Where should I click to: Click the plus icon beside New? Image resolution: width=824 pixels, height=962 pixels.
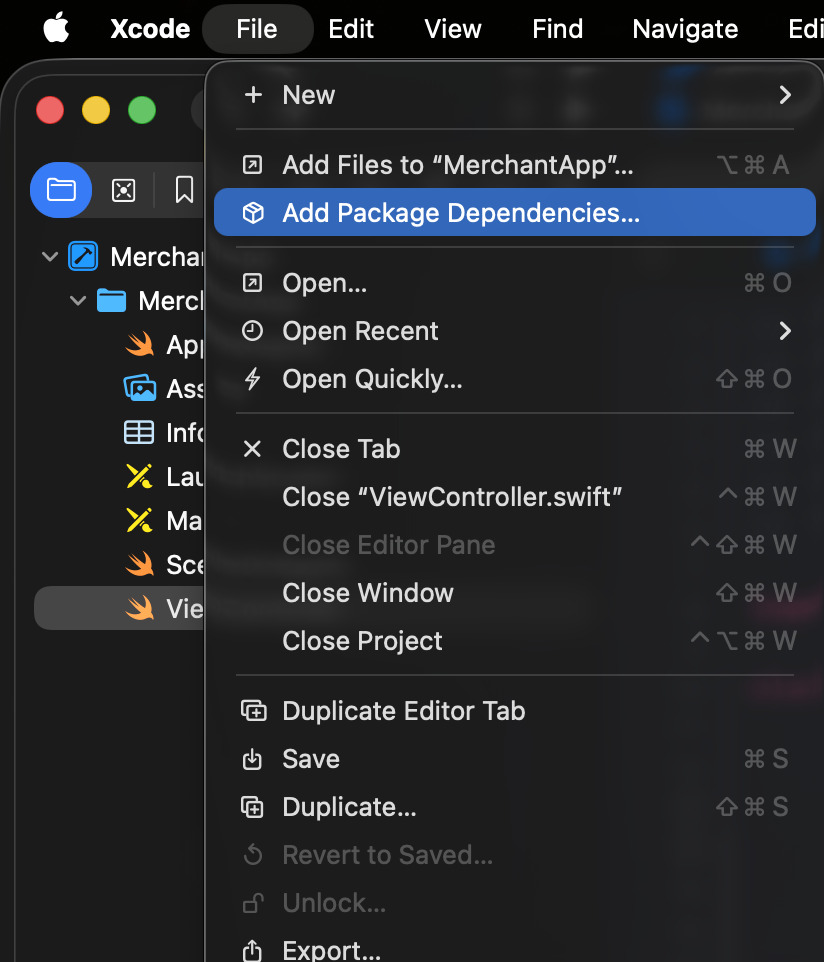tap(253, 95)
